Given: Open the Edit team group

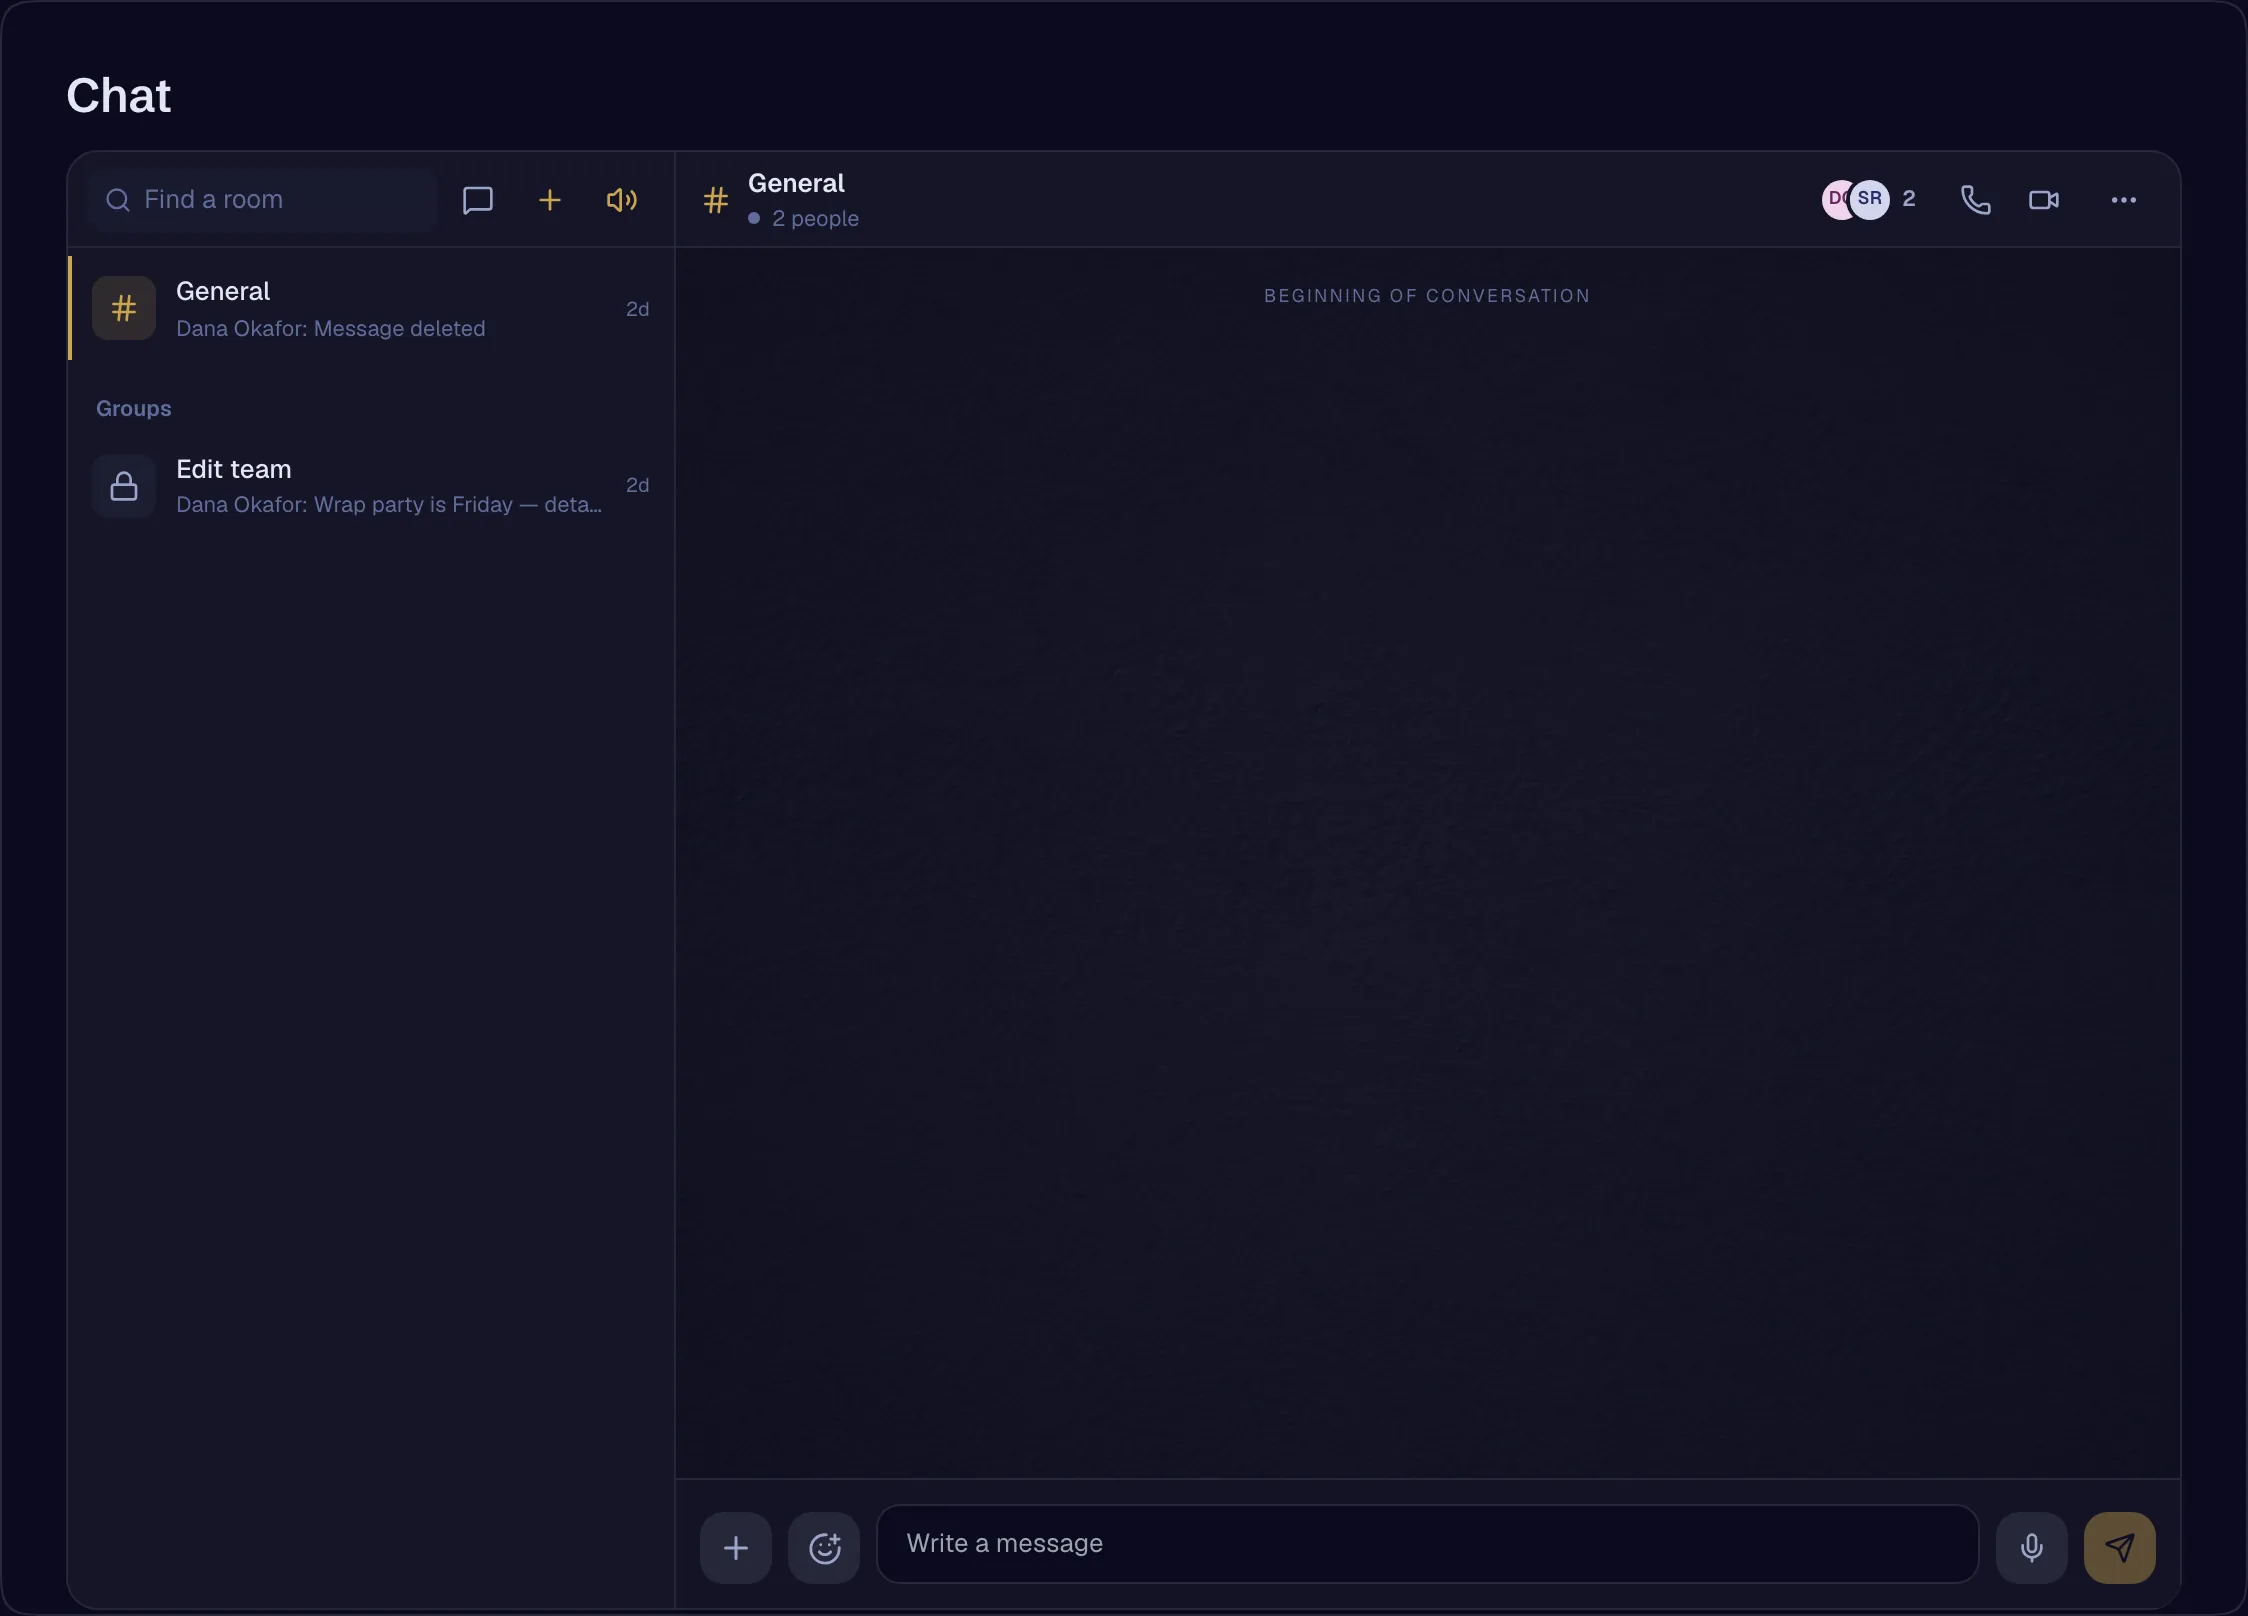Looking at the screenshot, I should tap(371, 486).
